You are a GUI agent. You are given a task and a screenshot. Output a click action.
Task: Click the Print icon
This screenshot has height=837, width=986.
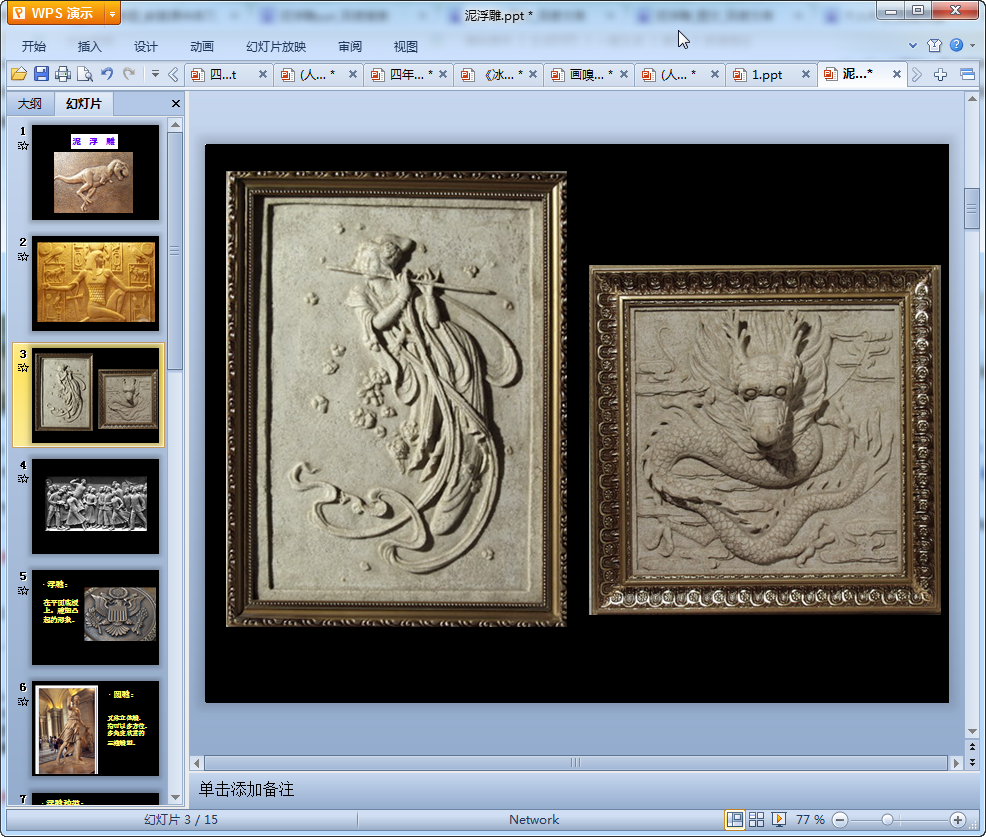(x=63, y=74)
